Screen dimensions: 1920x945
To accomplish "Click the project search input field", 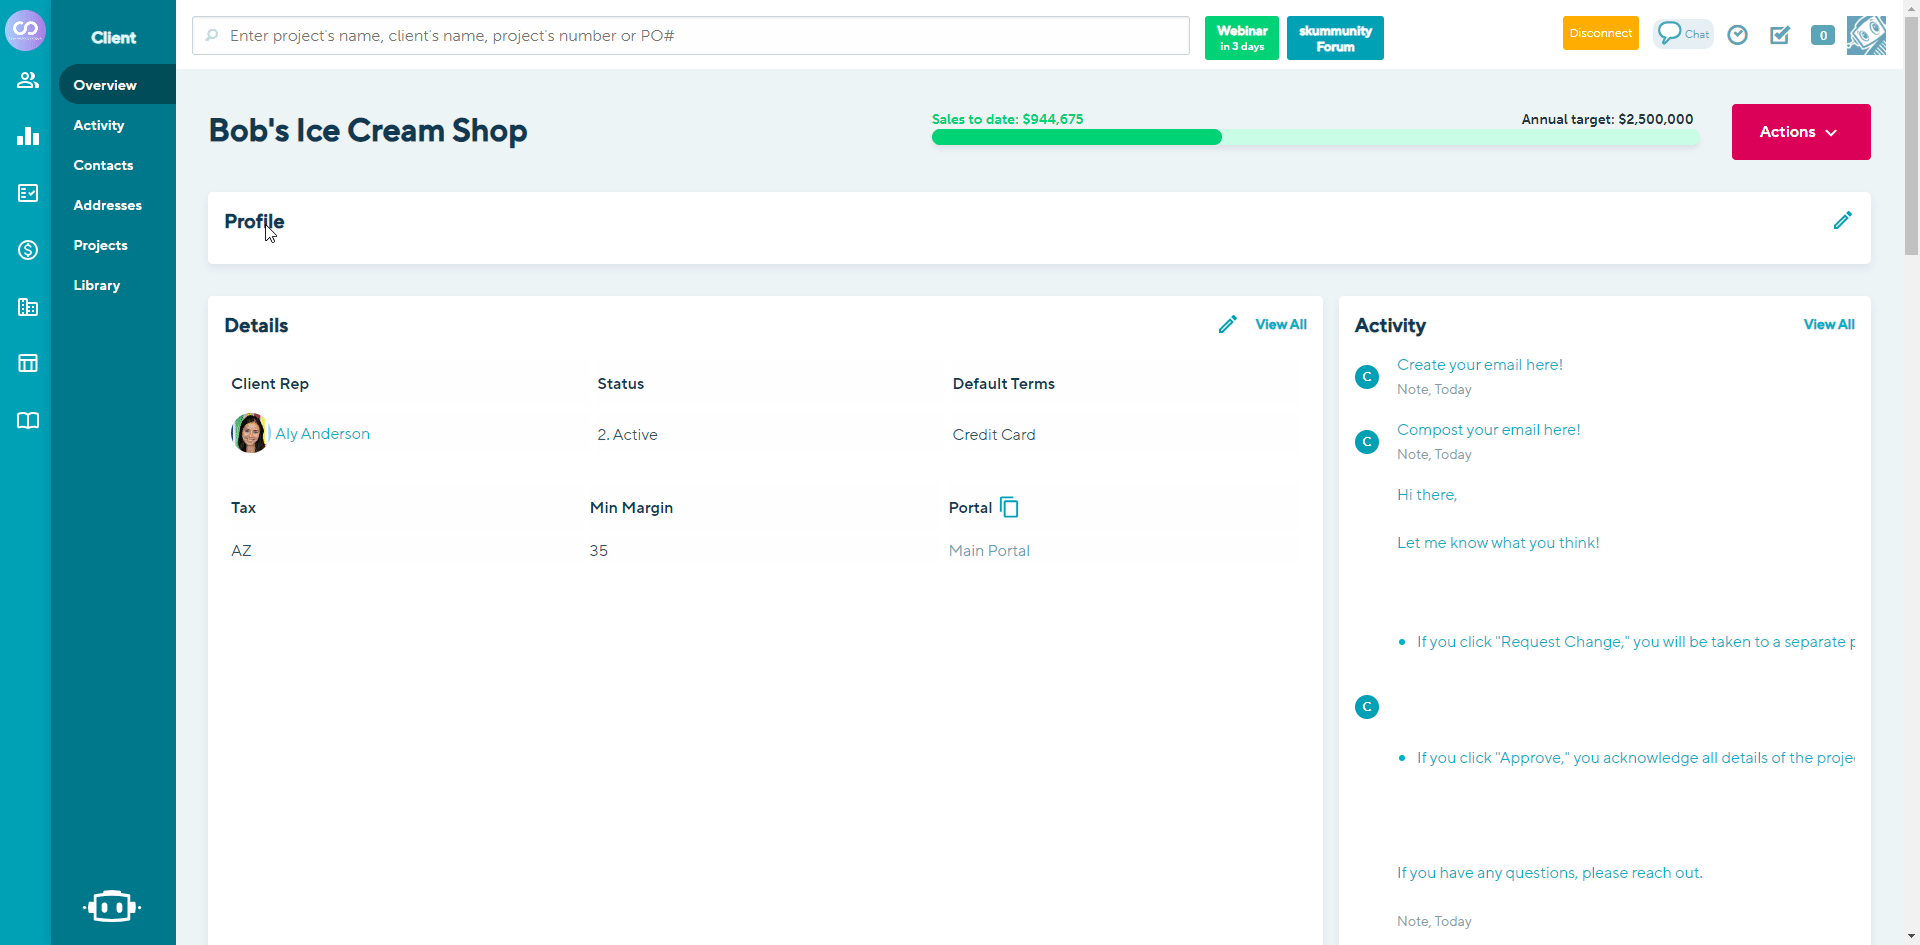I will click(x=690, y=35).
